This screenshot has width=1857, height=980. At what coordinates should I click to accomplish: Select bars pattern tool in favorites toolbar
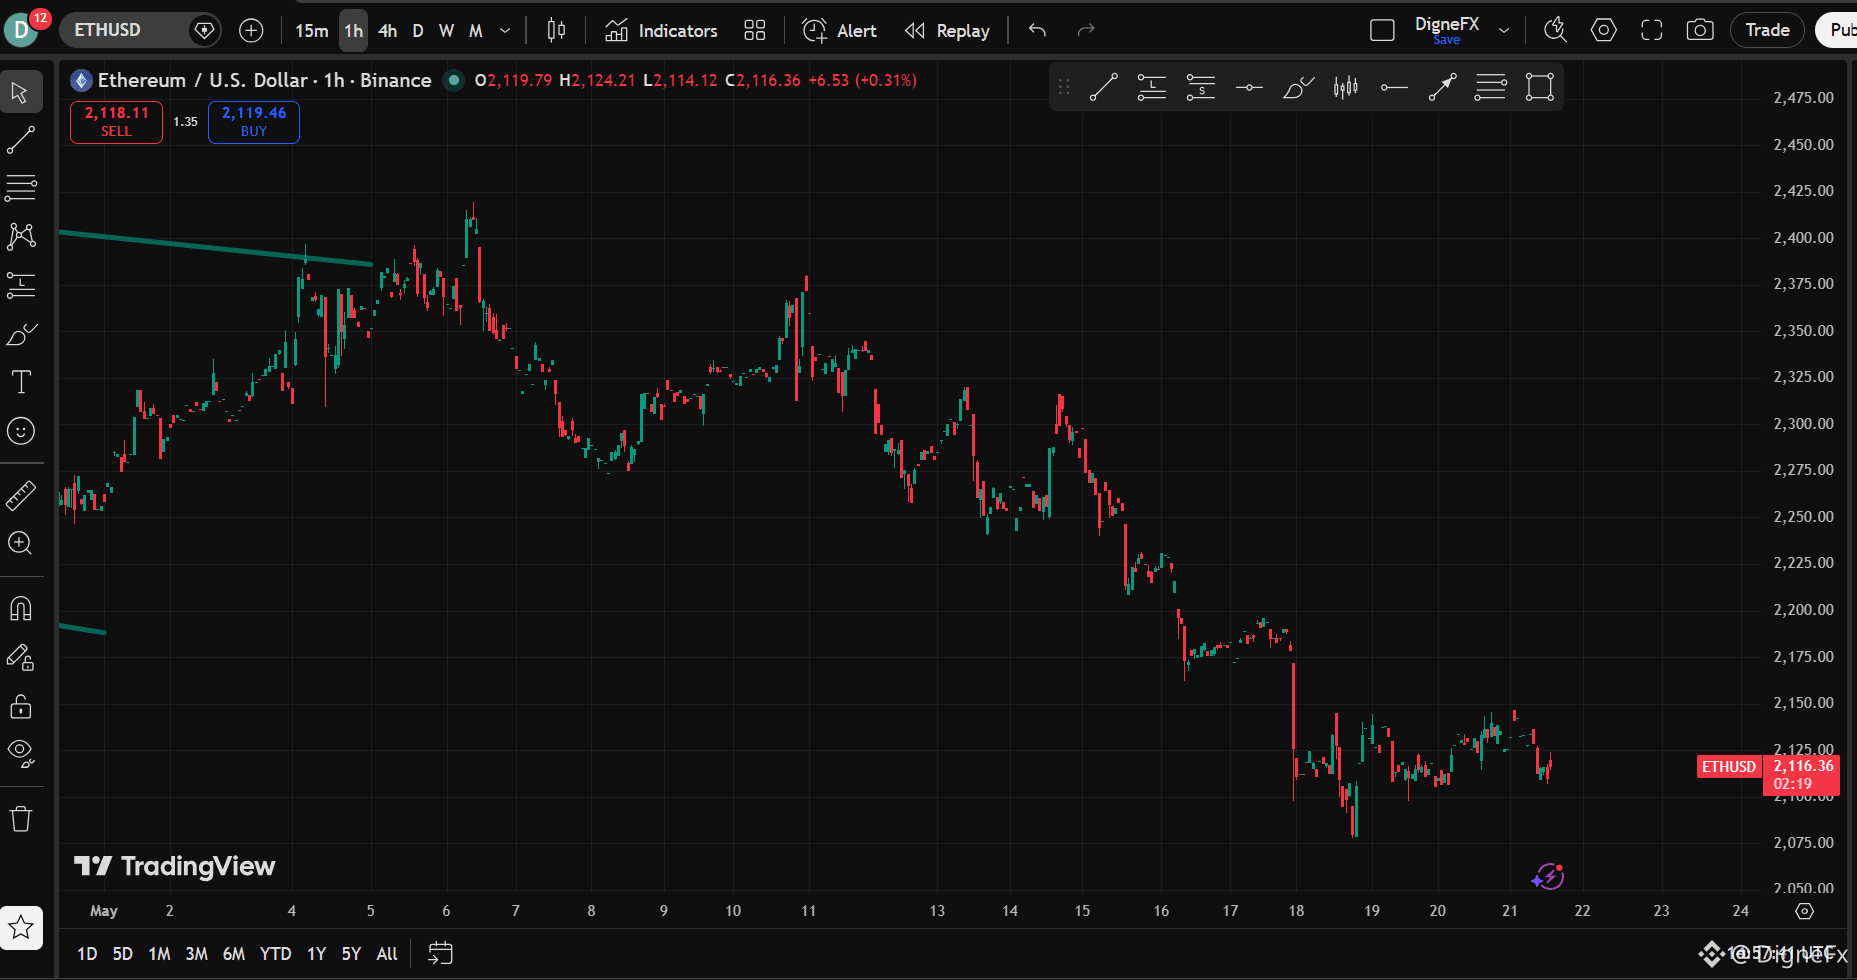(1346, 87)
